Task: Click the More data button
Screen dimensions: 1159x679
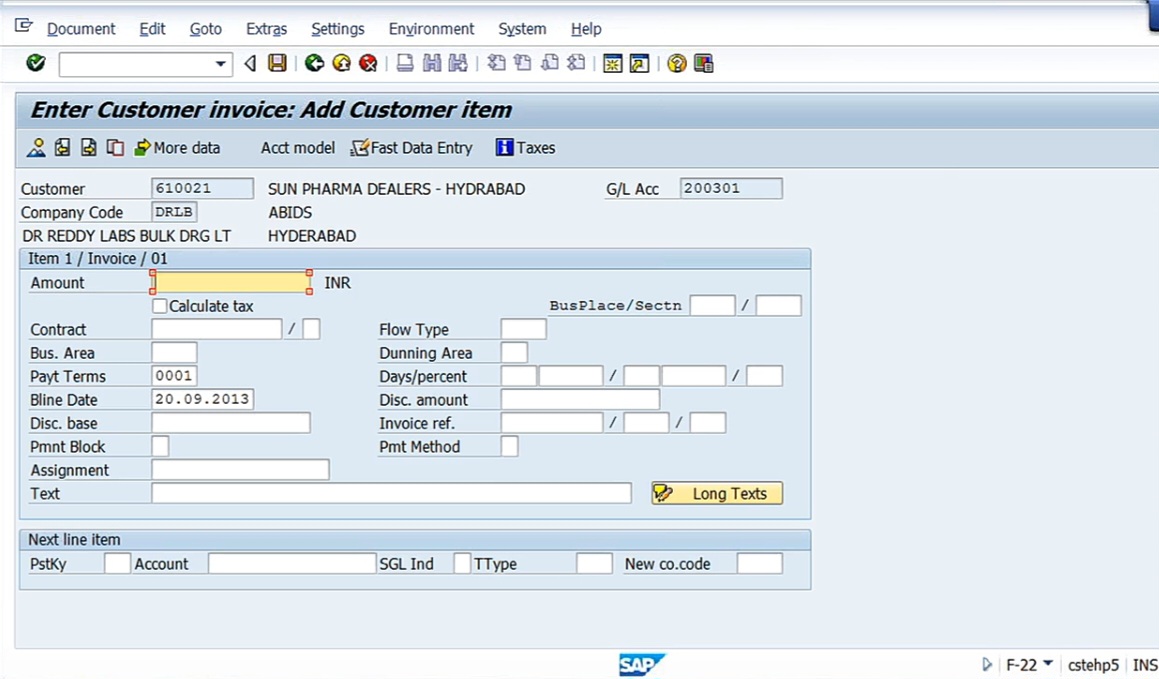Action: point(177,148)
